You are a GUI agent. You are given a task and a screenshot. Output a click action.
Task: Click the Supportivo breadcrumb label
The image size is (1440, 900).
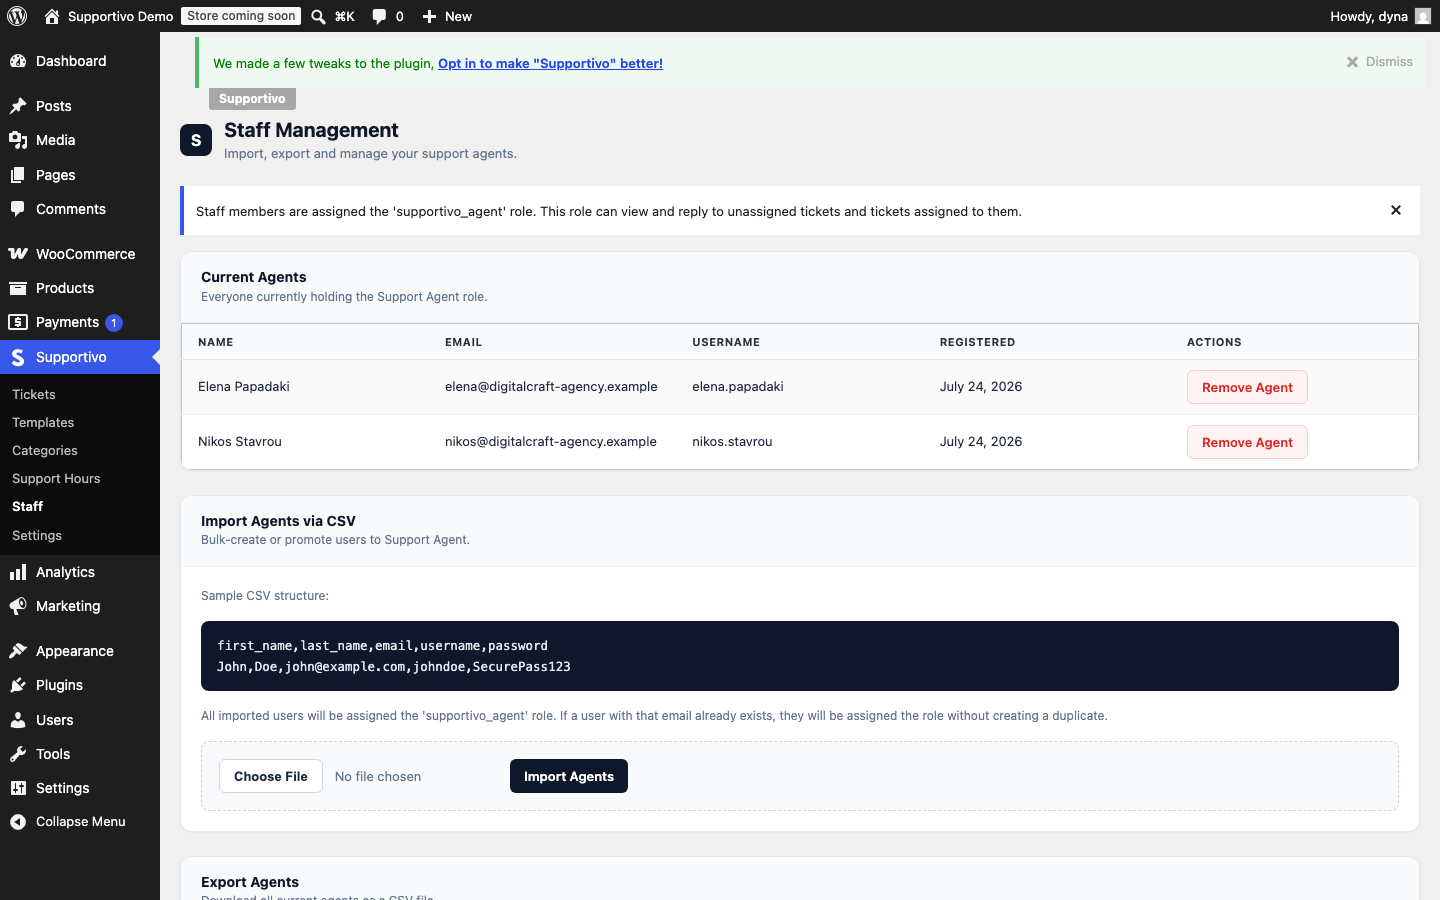[252, 99]
